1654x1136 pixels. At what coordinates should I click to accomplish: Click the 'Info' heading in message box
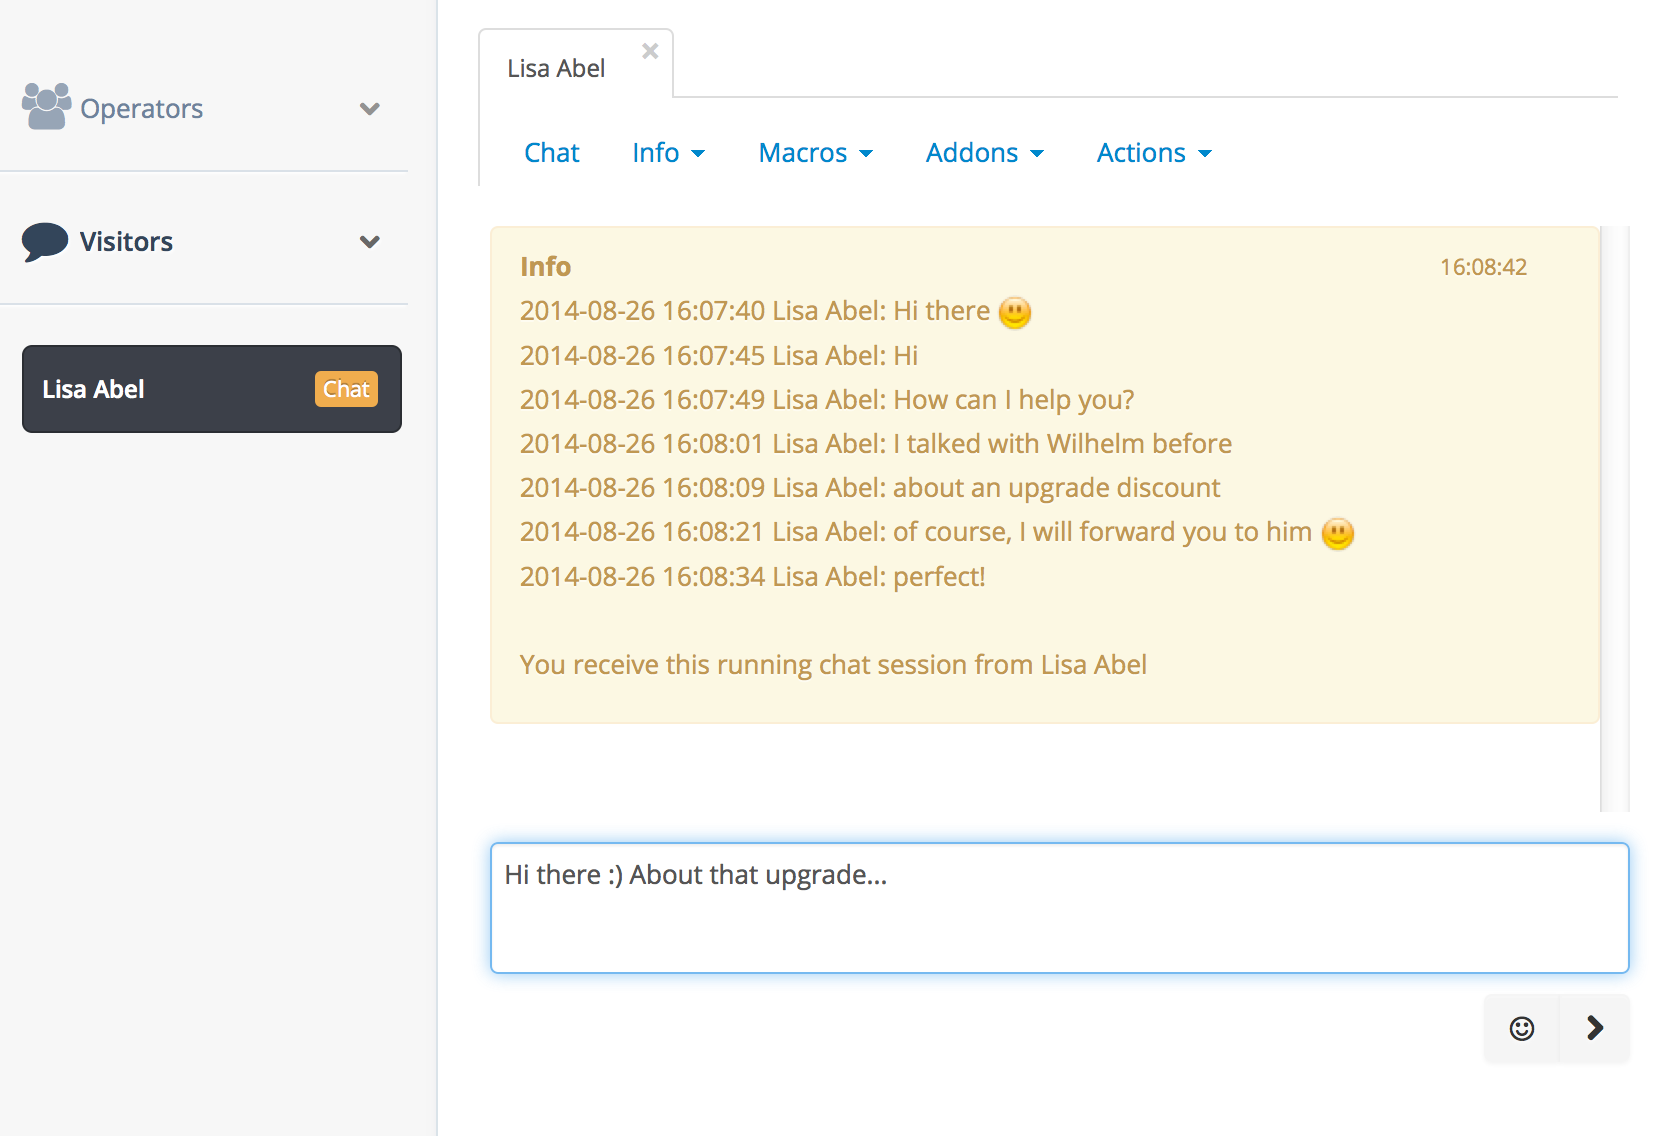click(545, 266)
